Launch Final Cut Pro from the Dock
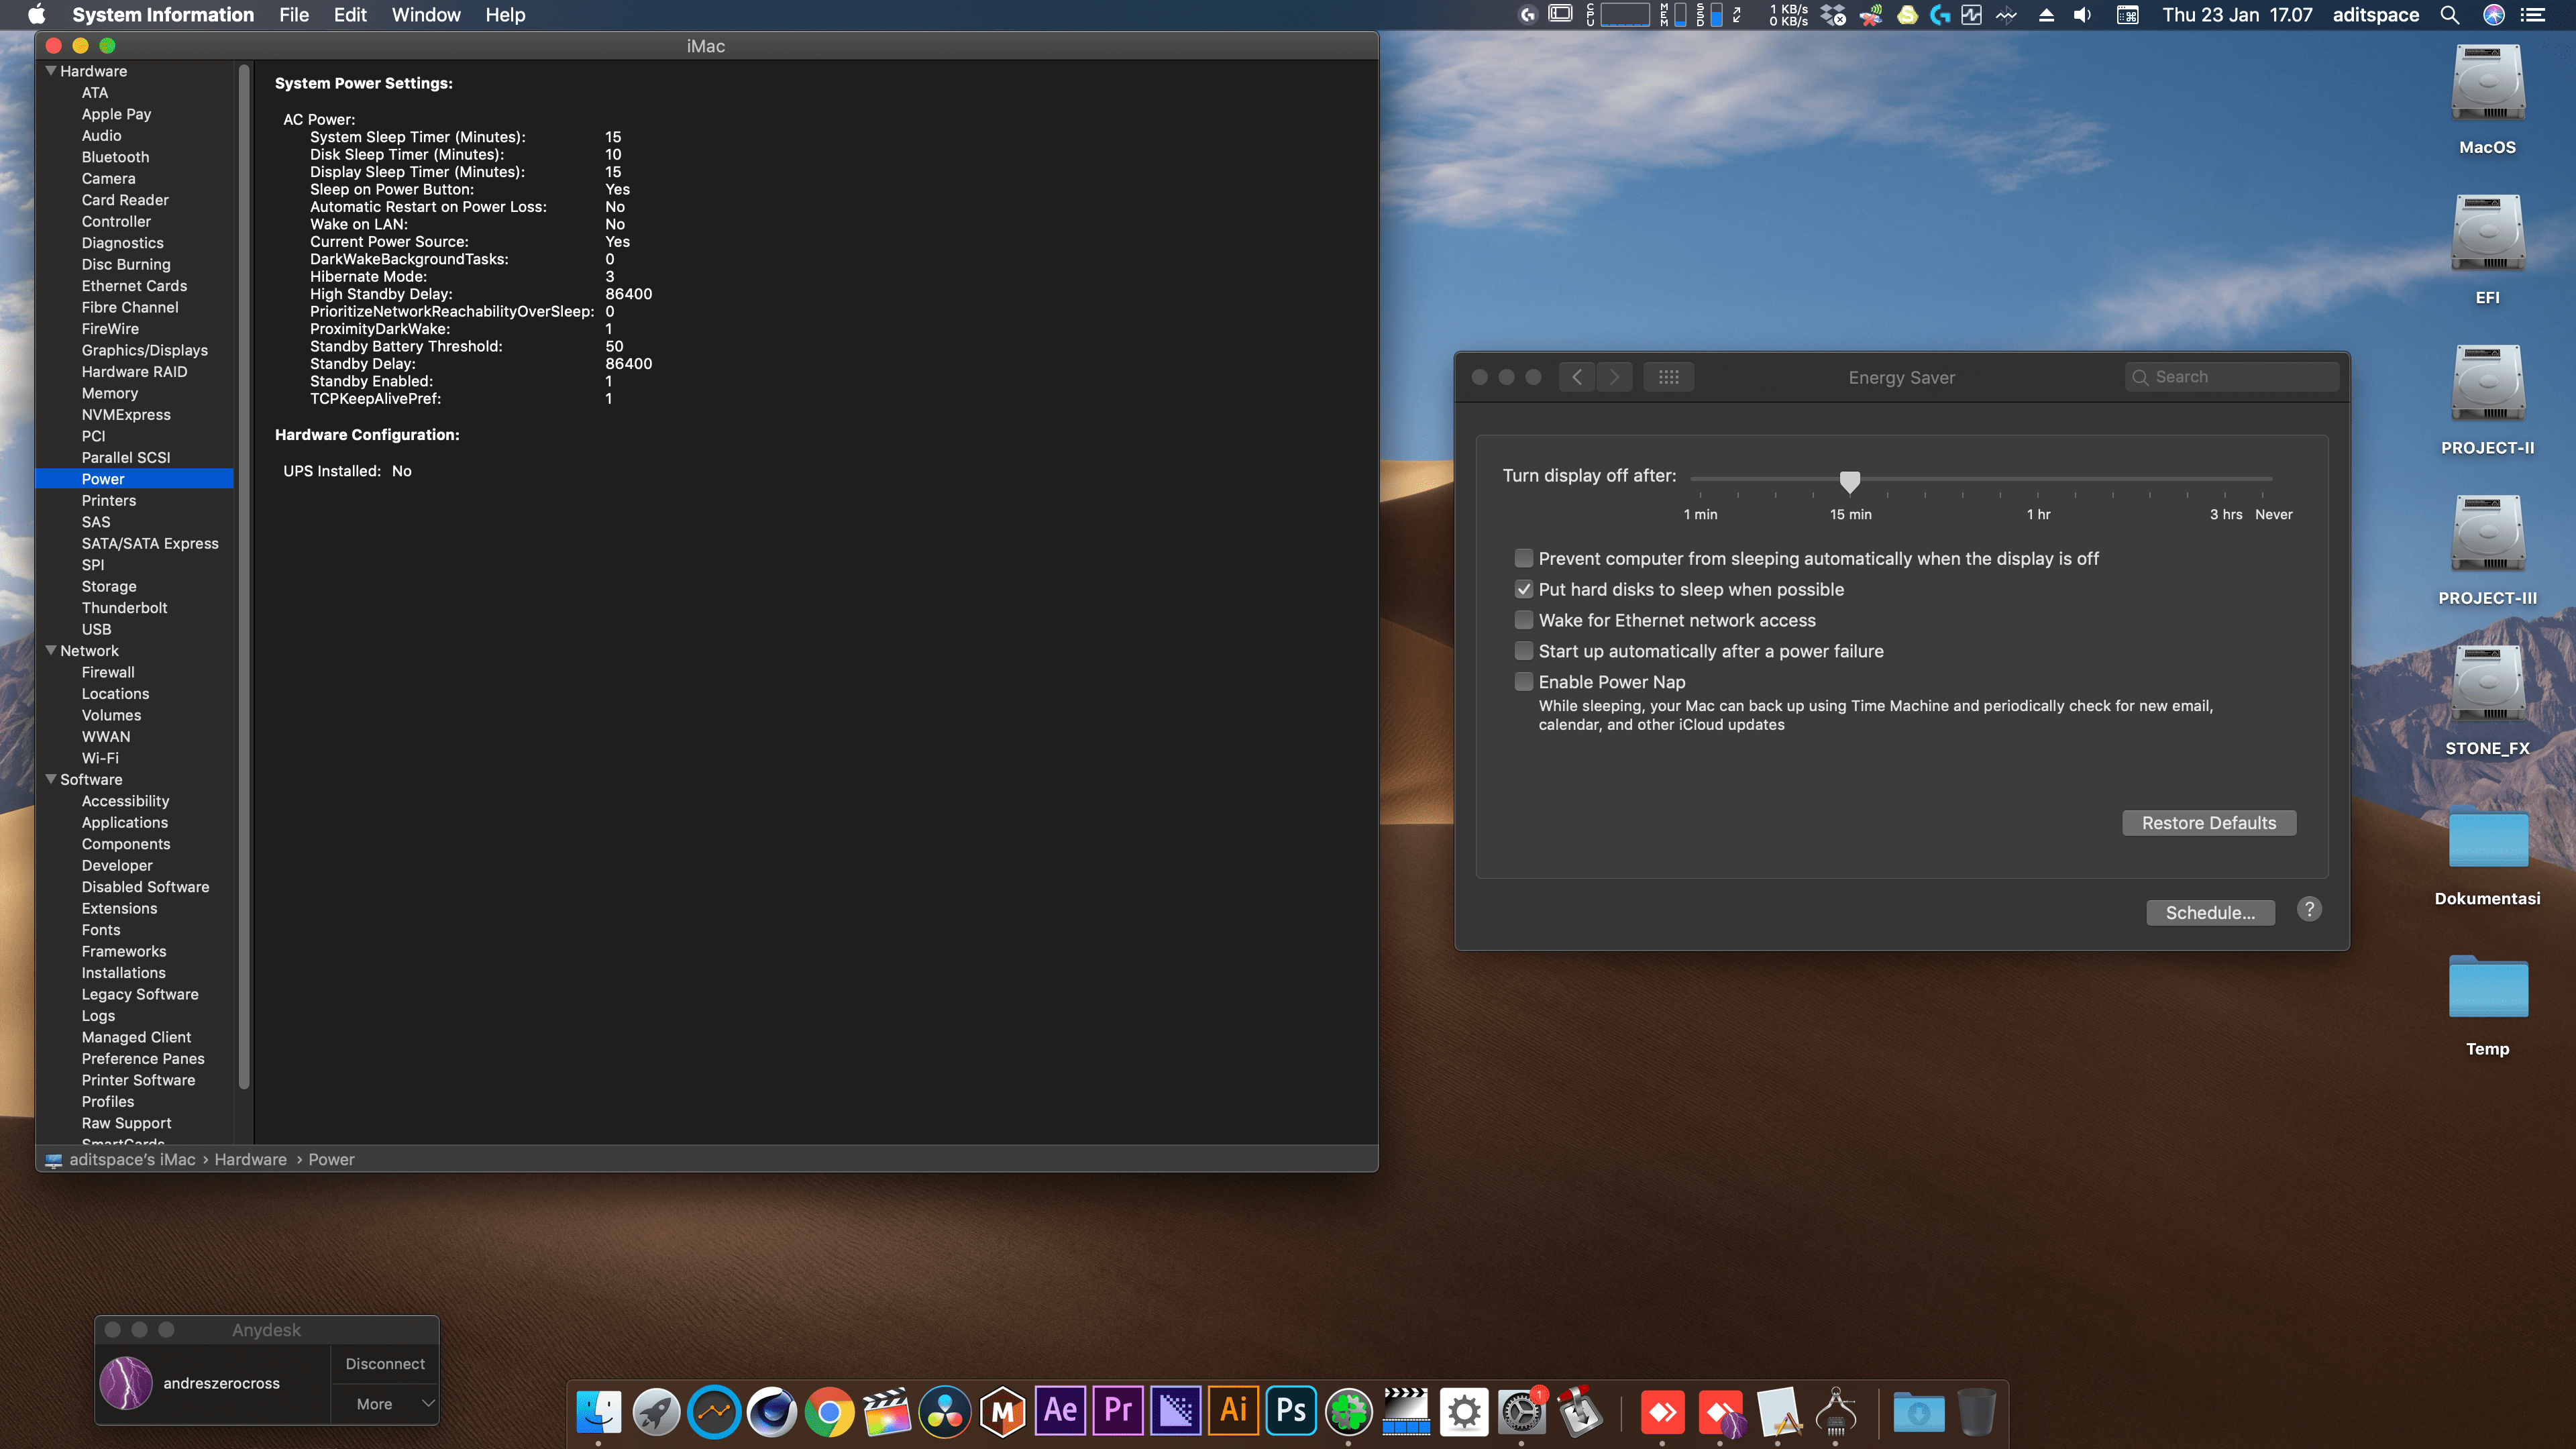Screen dimensions: 2576x1449 click(887, 1412)
